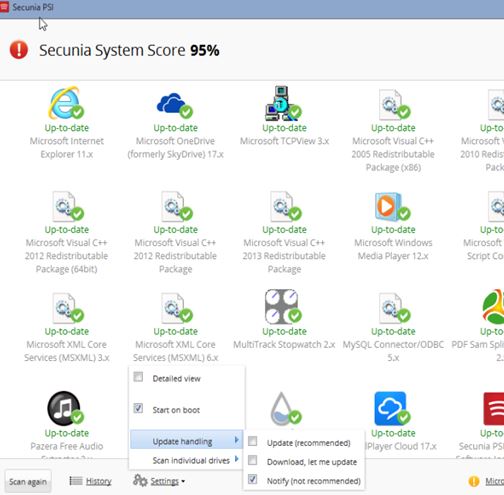Click Visual C++ 2012 Redistributable Package (non-64bit) icon

pos(176,206)
